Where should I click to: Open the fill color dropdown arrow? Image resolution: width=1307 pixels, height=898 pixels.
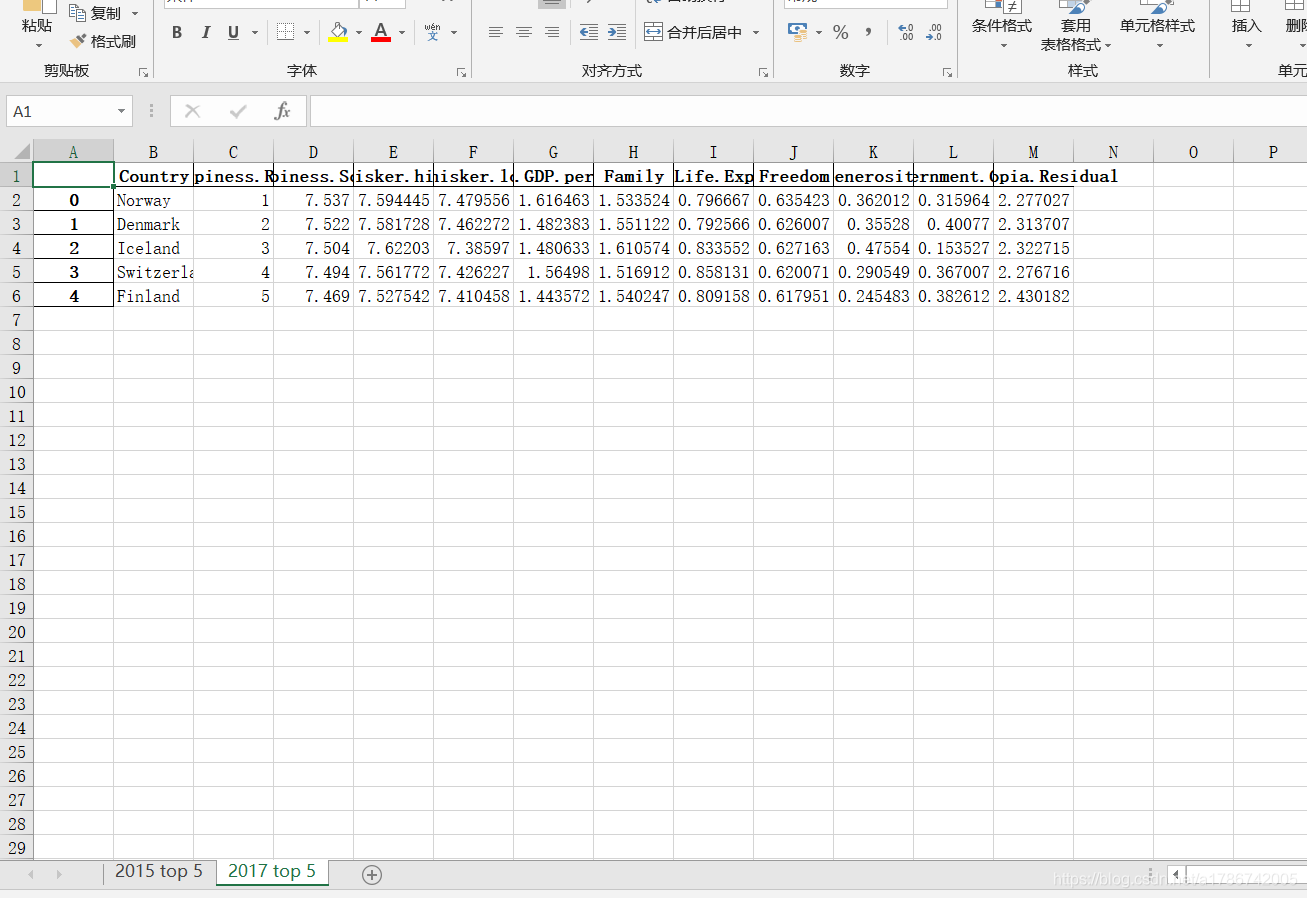click(x=358, y=32)
